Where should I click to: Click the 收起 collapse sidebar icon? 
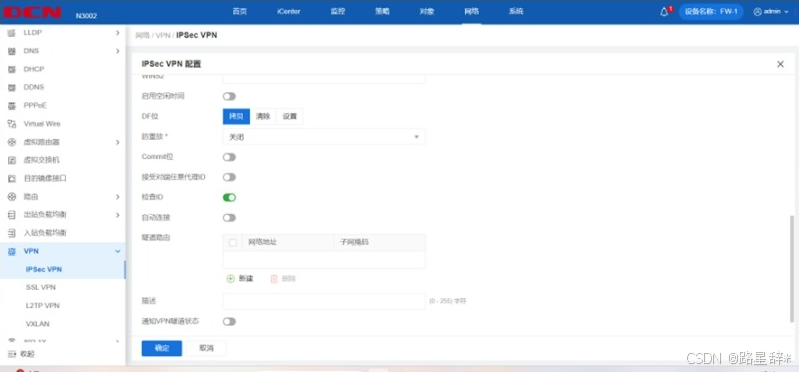pyautogui.click(x=11, y=354)
